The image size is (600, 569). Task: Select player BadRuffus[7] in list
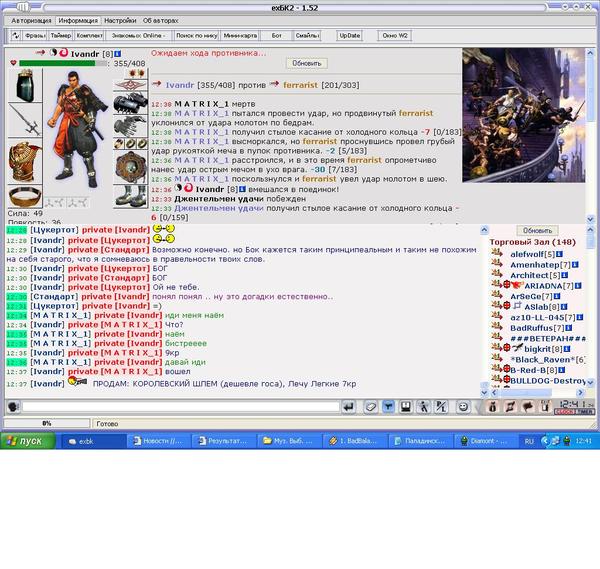(x=537, y=328)
